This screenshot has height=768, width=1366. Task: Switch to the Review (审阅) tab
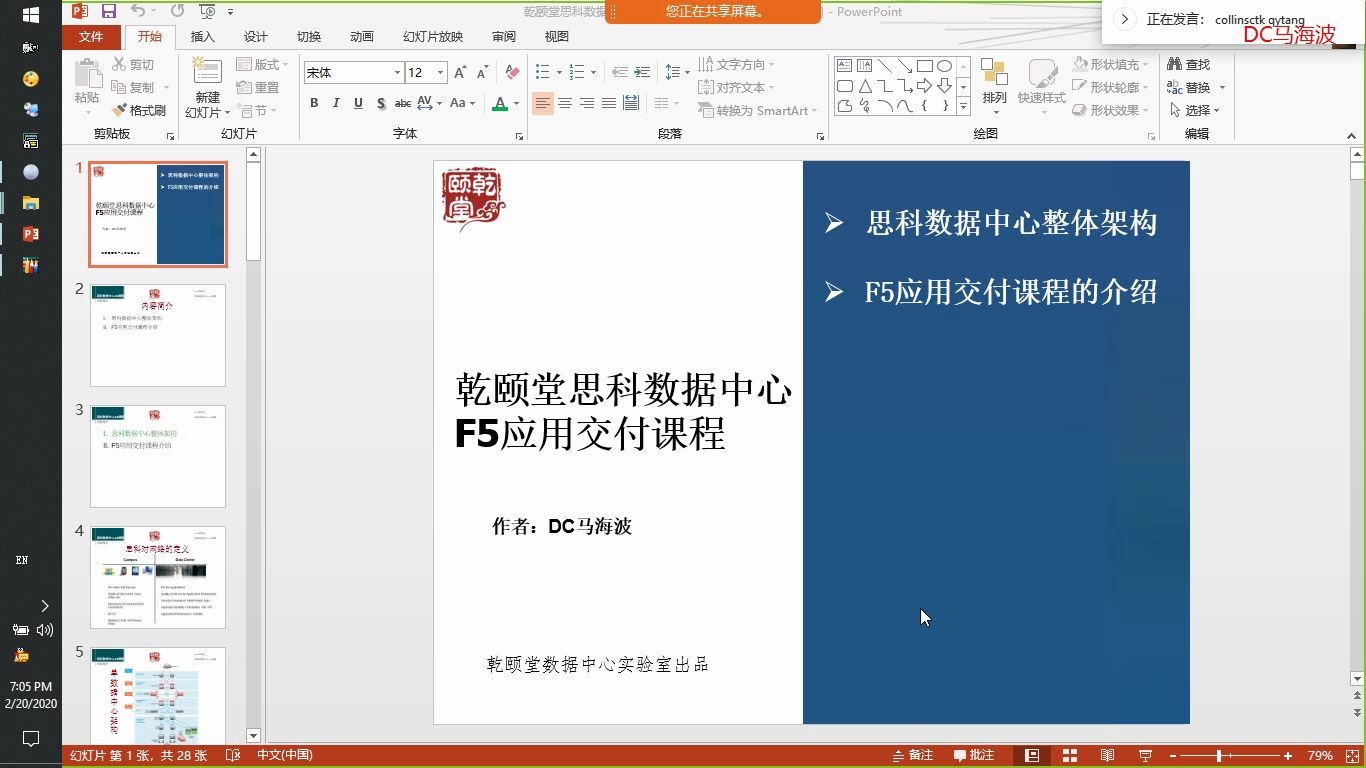pyautogui.click(x=504, y=37)
